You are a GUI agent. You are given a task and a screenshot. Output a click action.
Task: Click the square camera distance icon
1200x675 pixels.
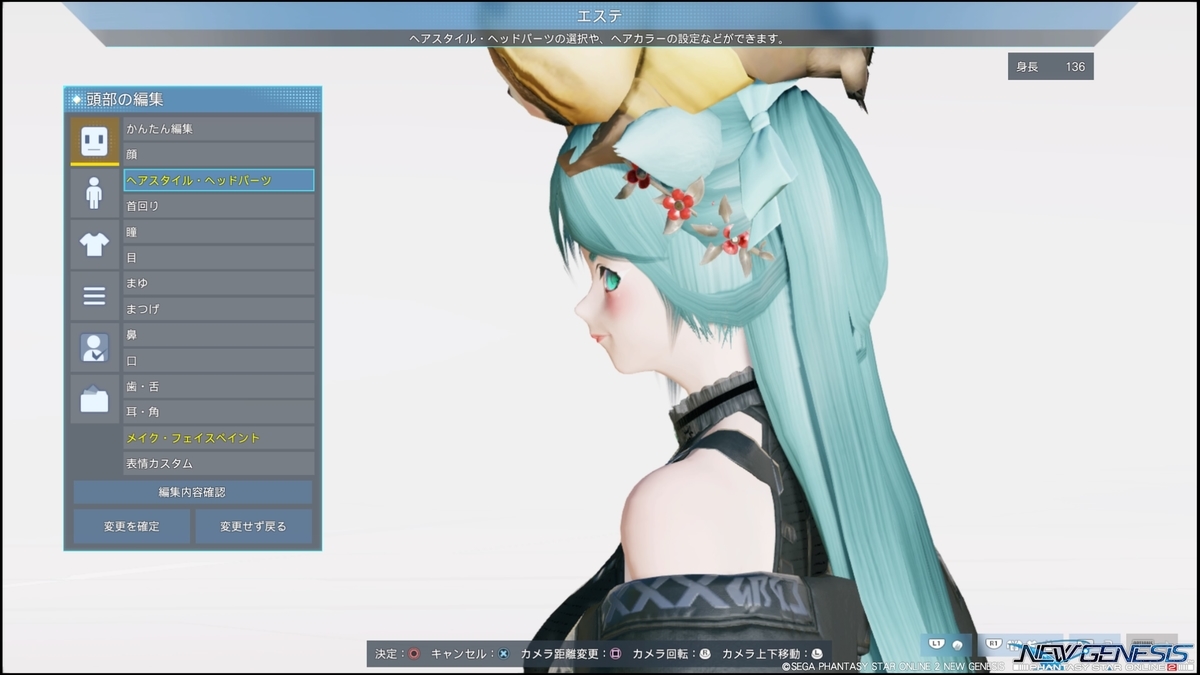(x=616, y=654)
